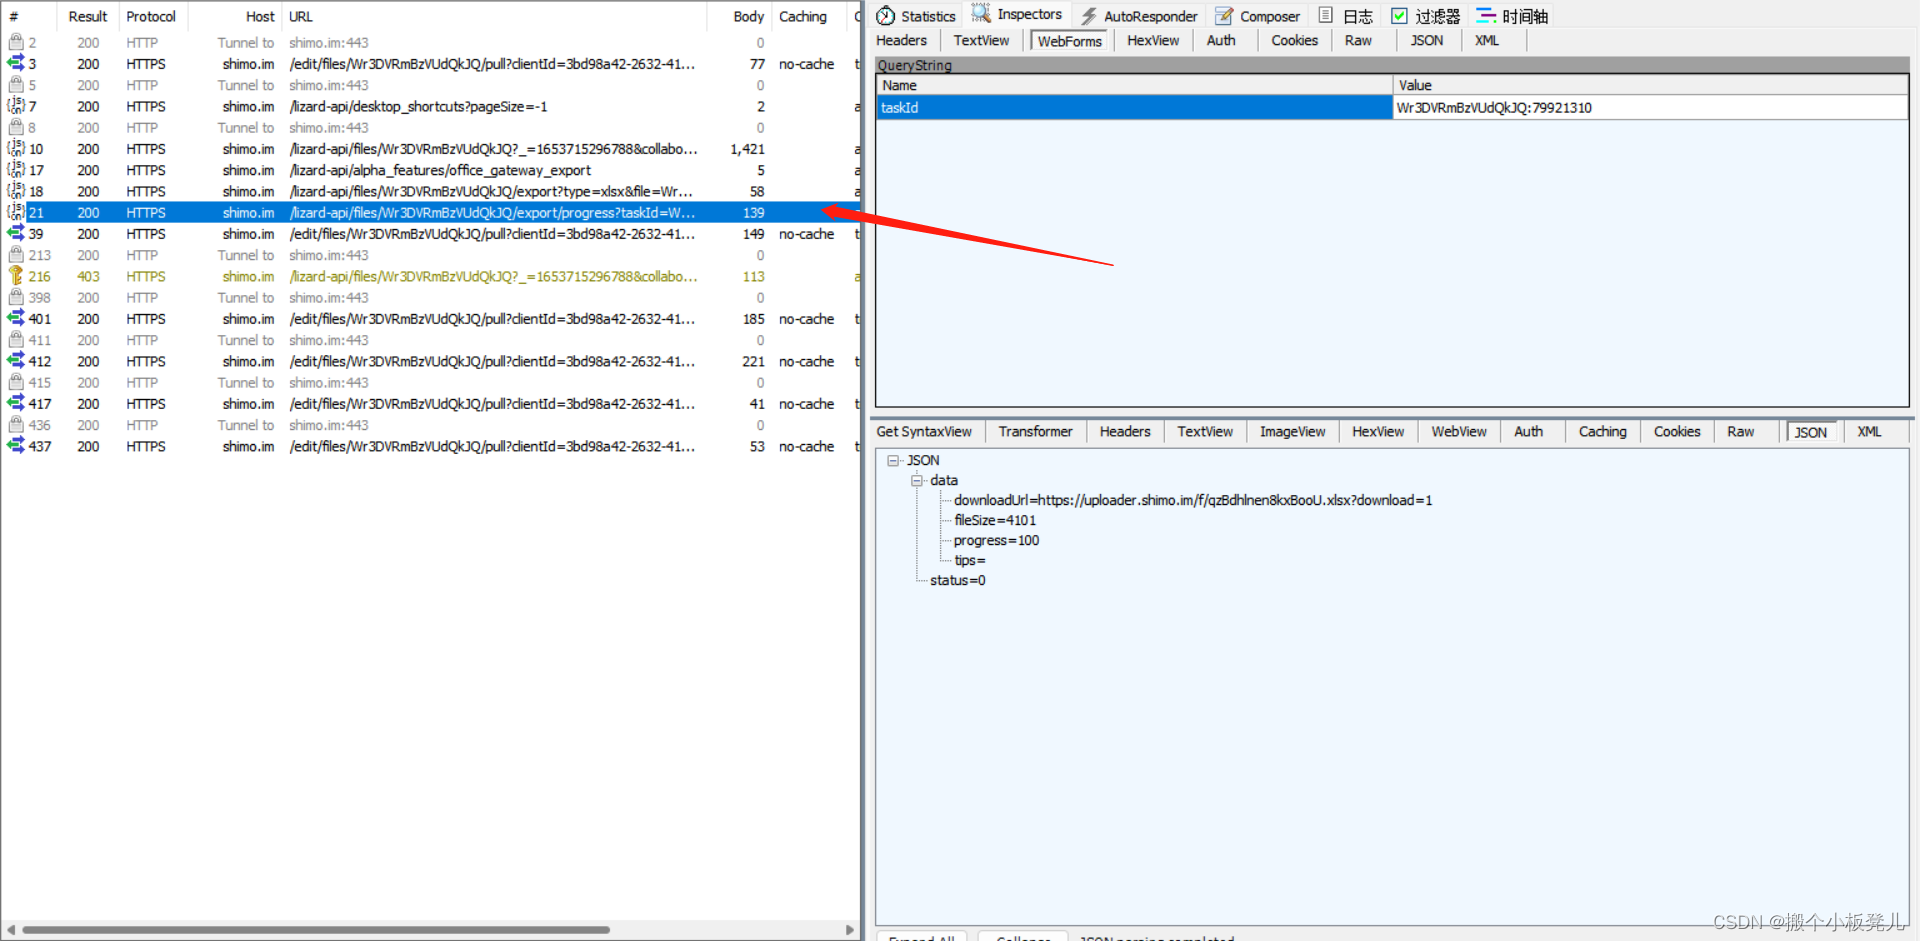Click the JSON icon of session 18

[16, 191]
